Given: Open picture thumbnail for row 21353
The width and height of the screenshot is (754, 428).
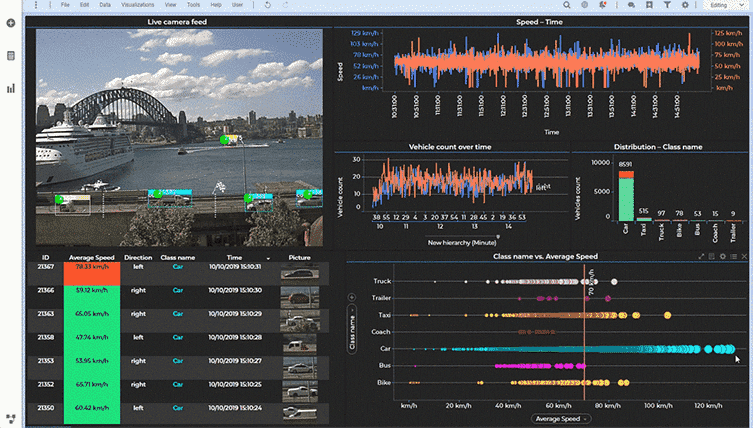Looking at the screenshot, I should pyautogui.click(x=300, y=367).
